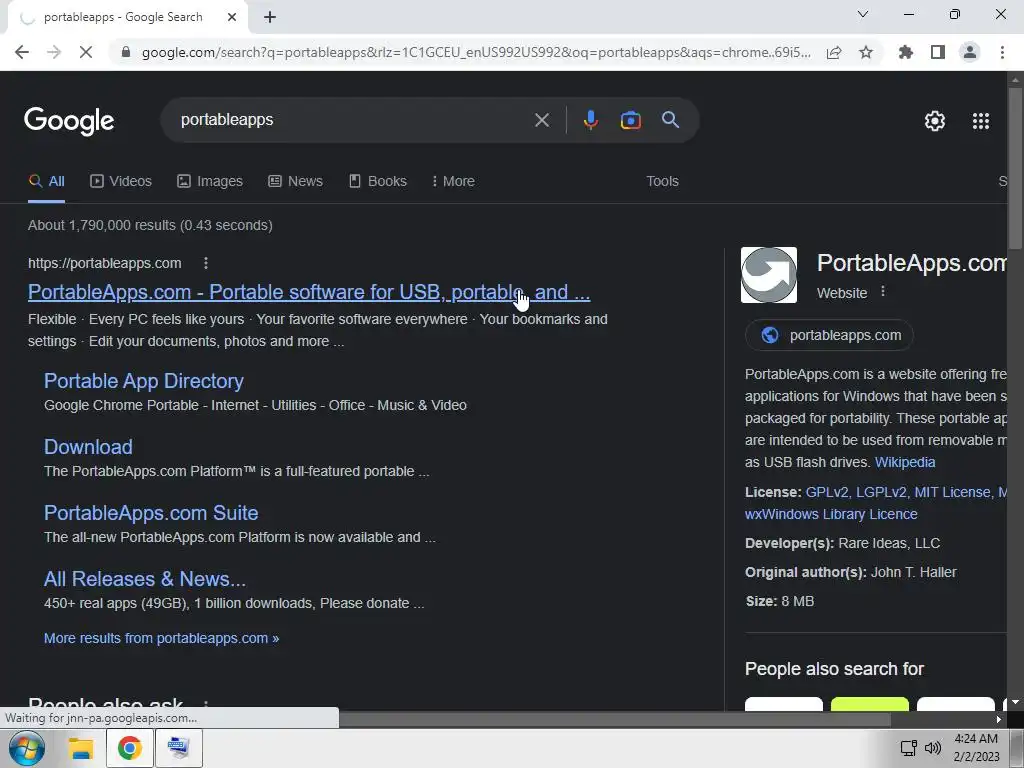The width and height of the screenshot is (1024, 768).
Task: Clear the search box with X
Action: coord(541,120)
